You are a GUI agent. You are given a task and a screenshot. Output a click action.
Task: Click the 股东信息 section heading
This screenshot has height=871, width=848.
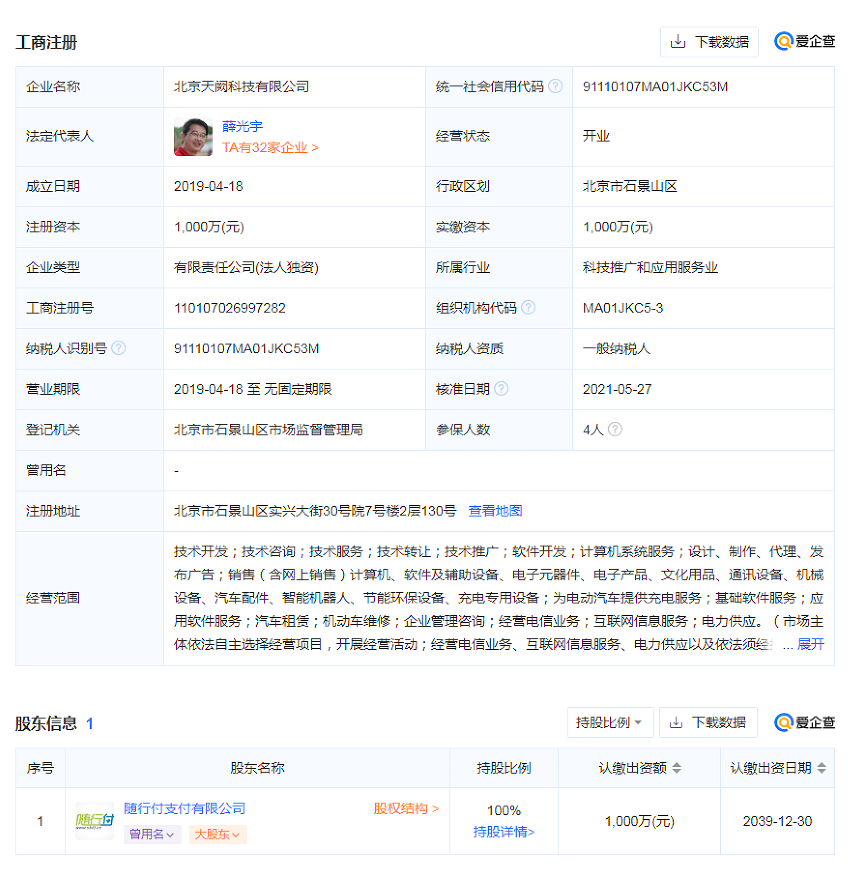click(46, 723)
